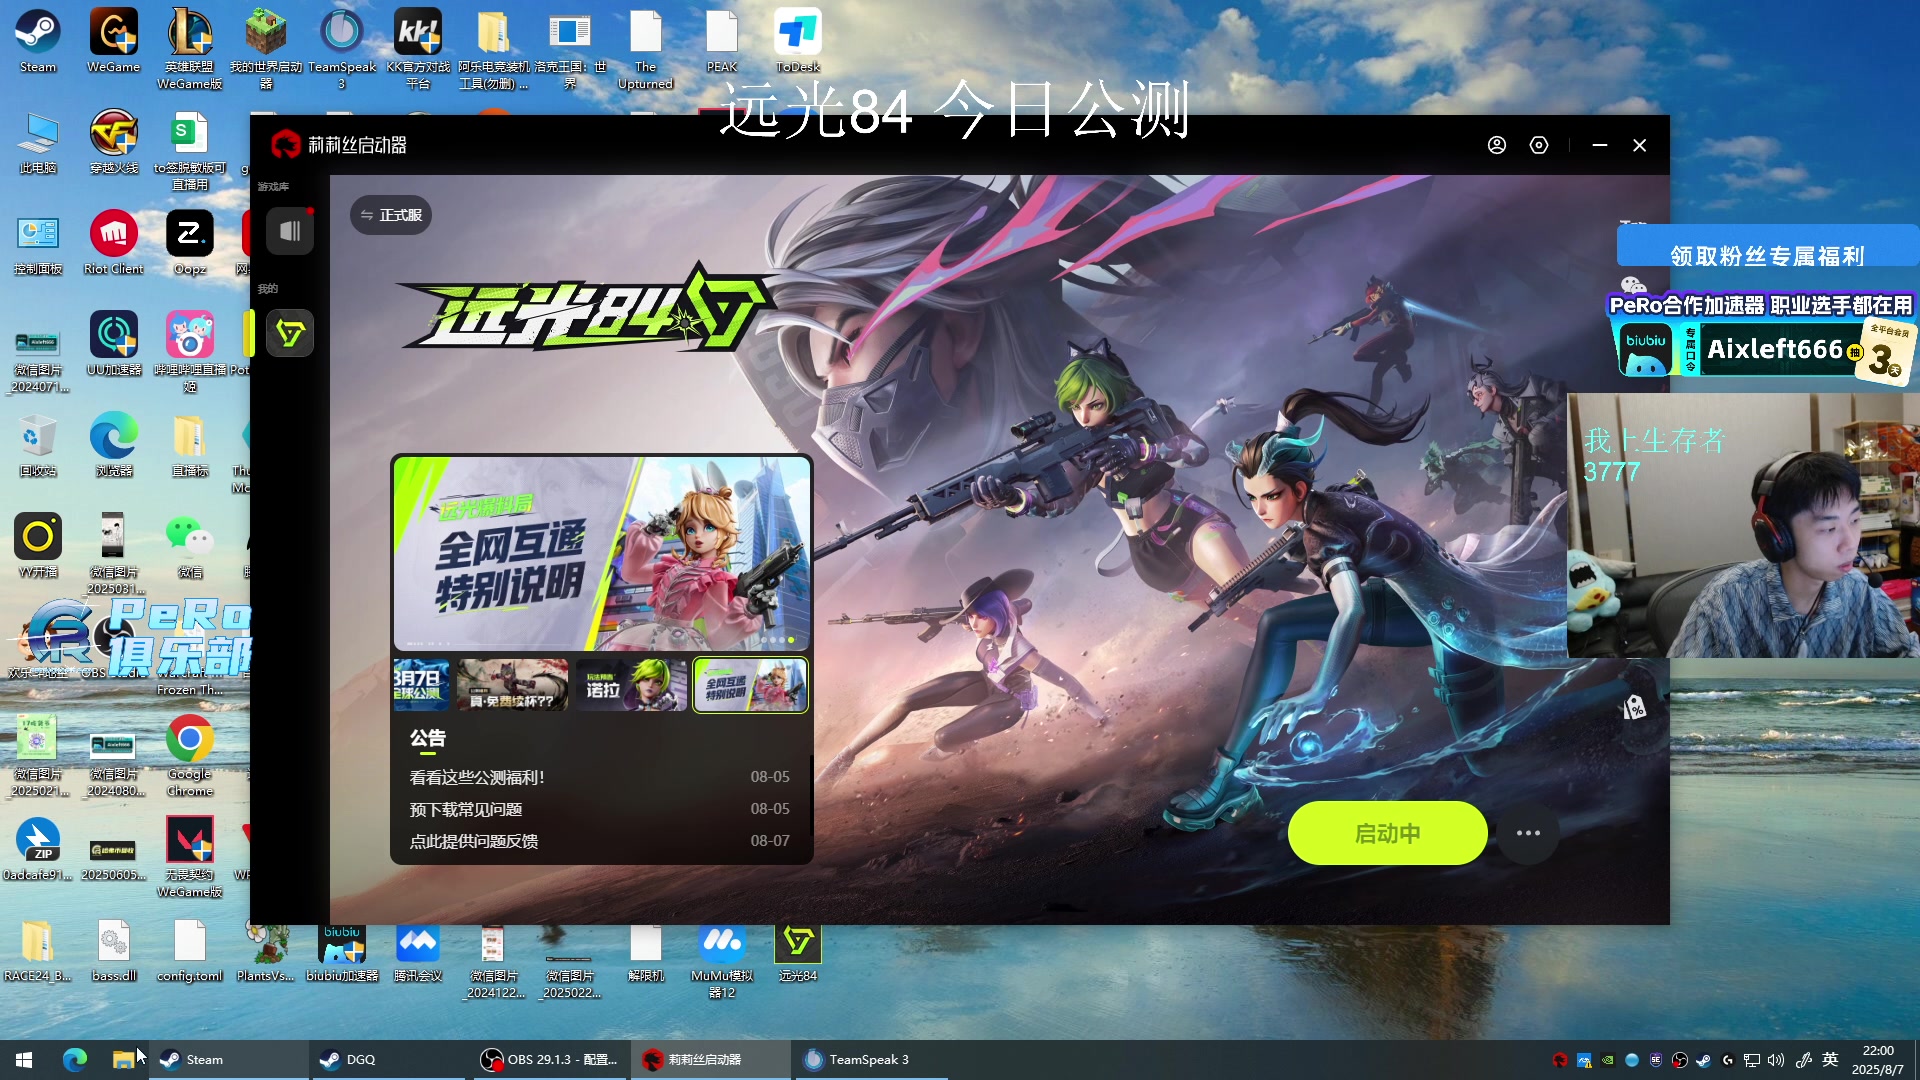Open 英雄联盟 WeGame版 desktop icon

[x=190, y=49]
